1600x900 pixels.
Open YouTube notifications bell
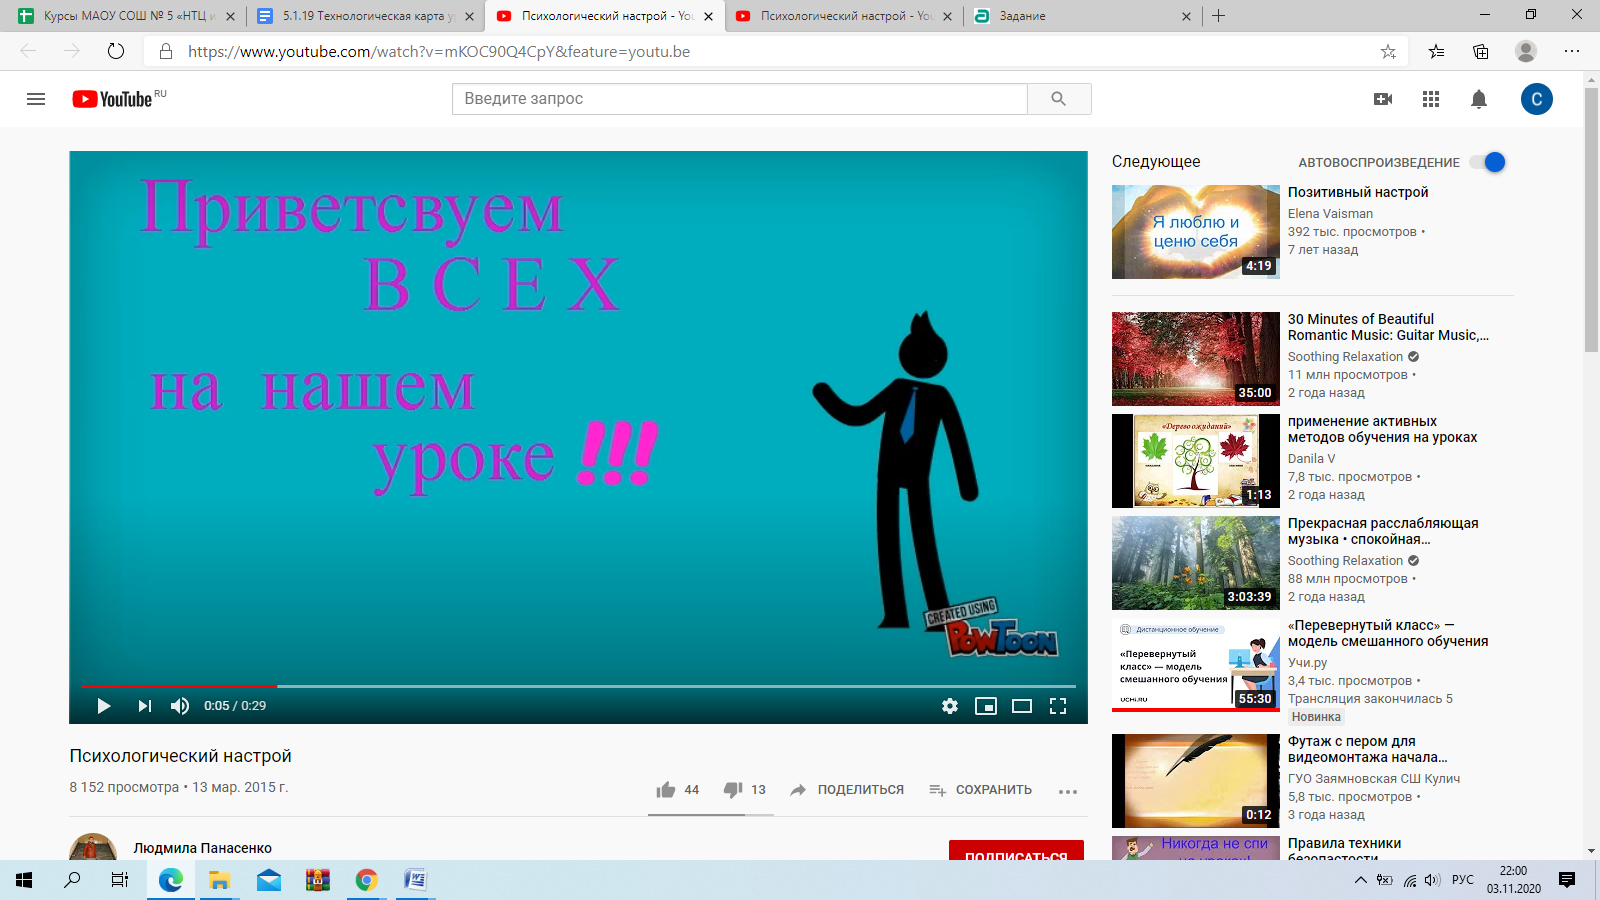[1479, 99]
